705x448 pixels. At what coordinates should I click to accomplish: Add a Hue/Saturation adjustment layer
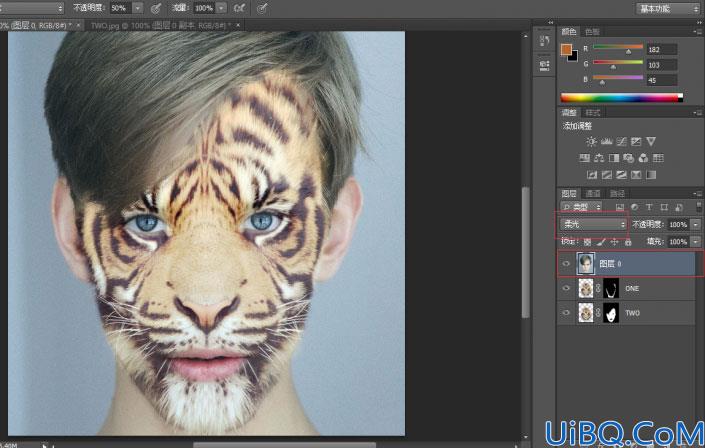click(584, 158)
